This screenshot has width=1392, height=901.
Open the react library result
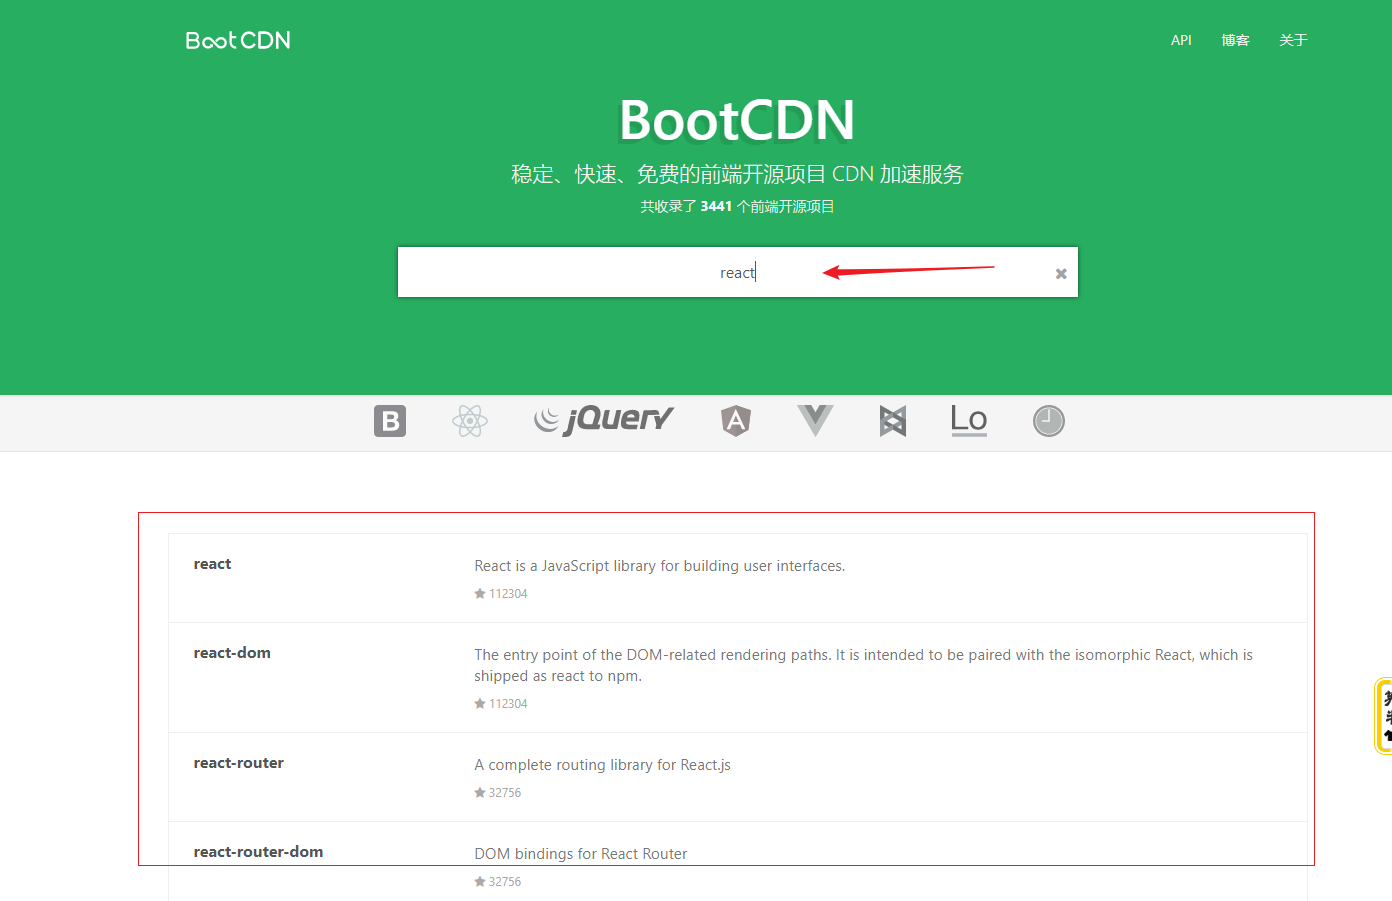pos(212,564)
